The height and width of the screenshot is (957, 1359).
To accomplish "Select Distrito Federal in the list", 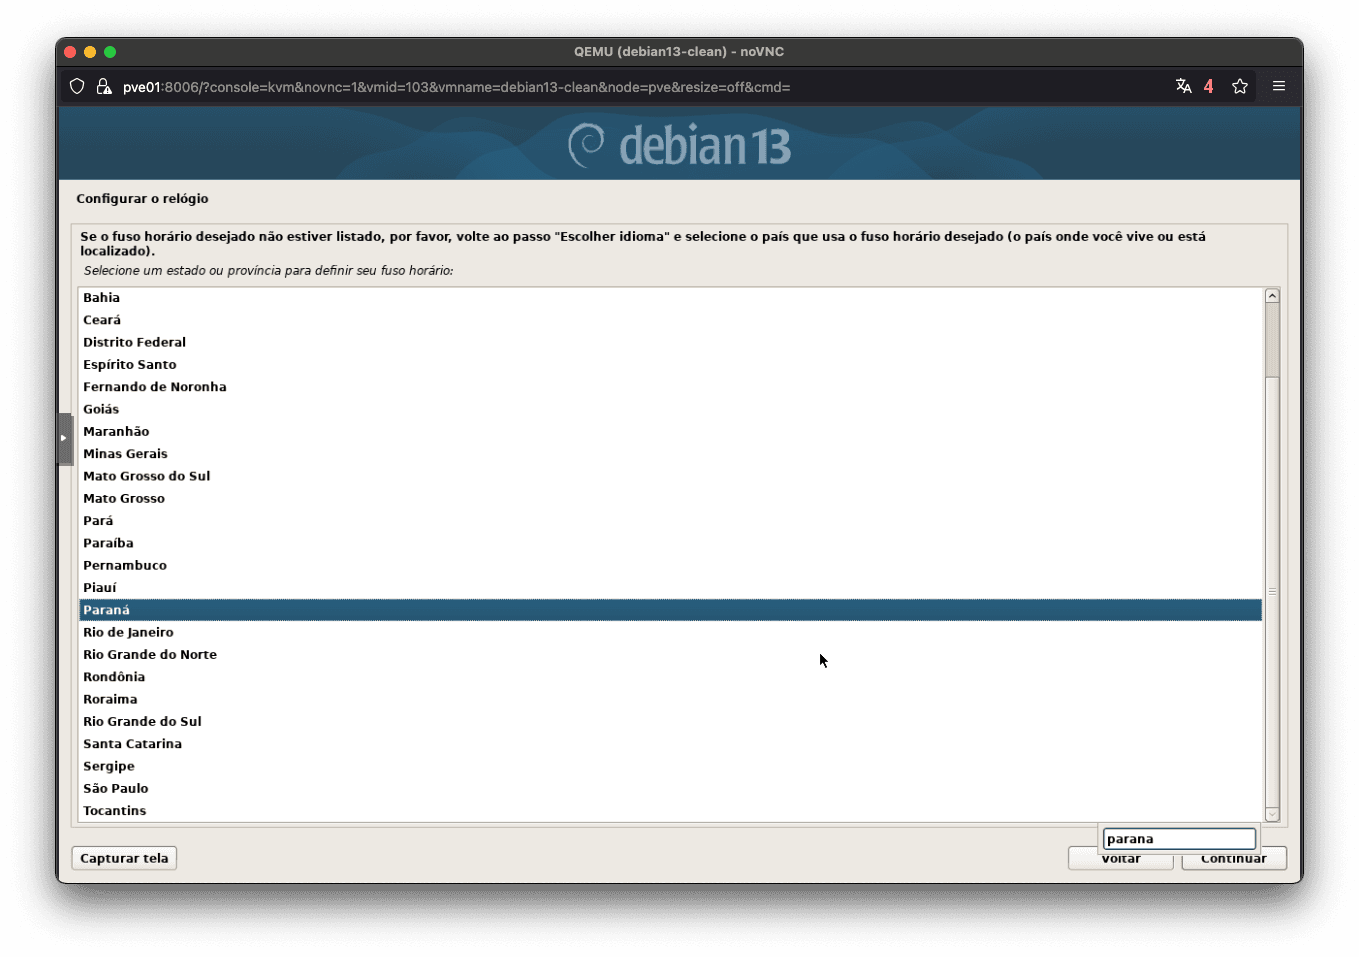I will (x=670, y=342).
